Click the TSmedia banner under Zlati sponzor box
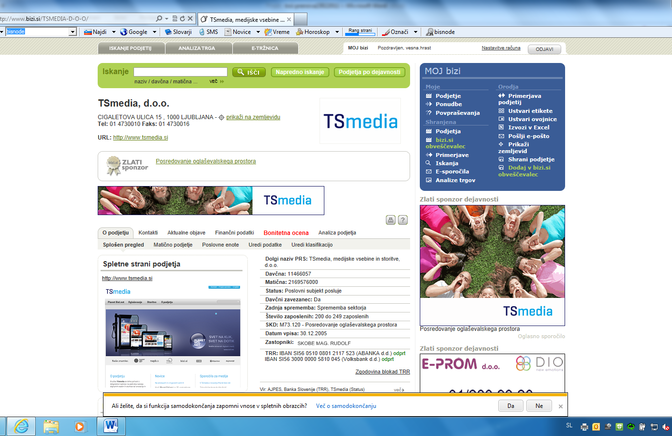 [x=211, y=200]
